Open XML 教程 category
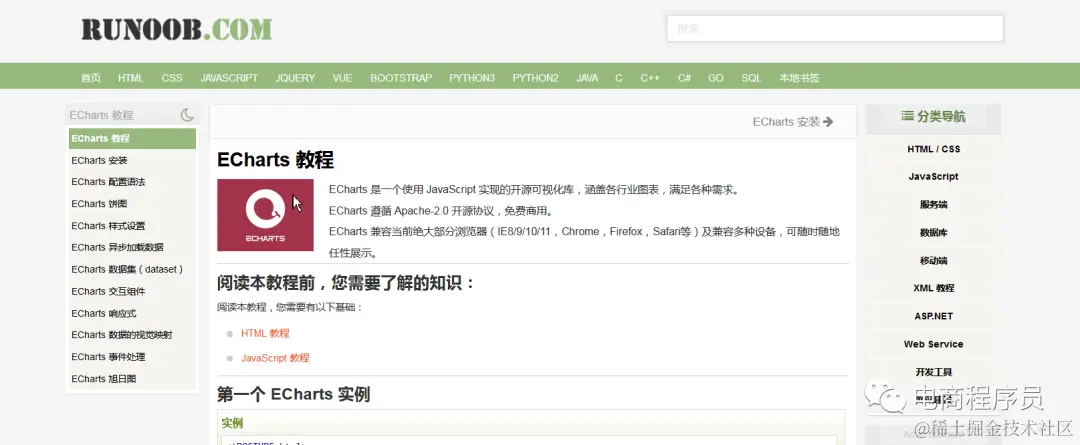 point(933,288)
